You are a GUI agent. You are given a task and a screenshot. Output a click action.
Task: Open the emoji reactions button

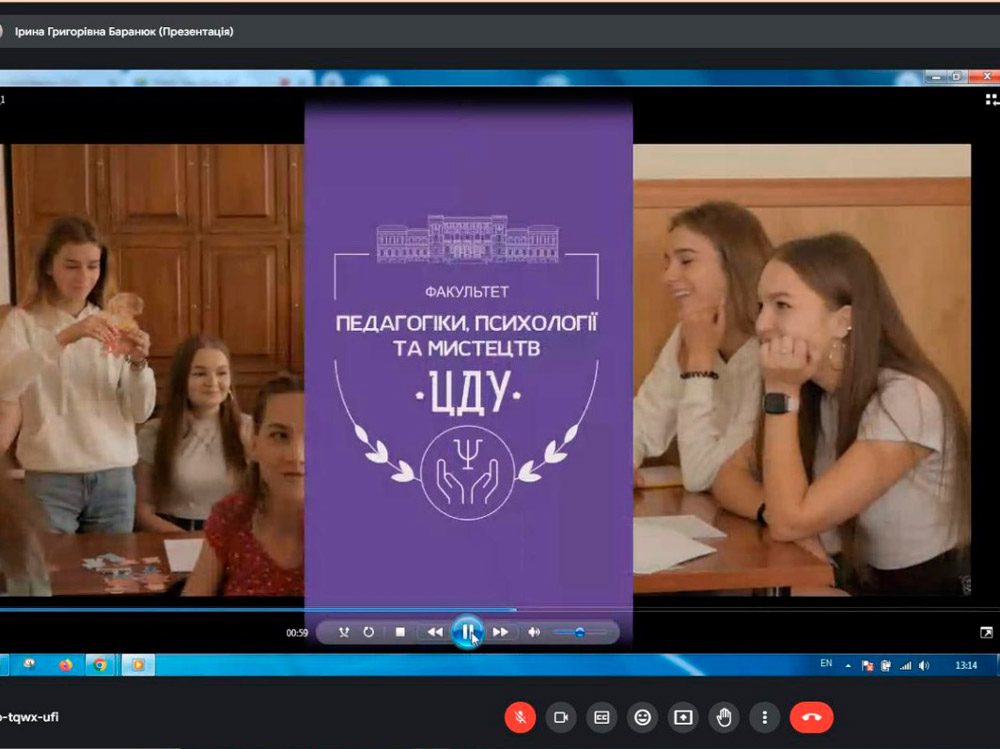[x=643, y=717]
